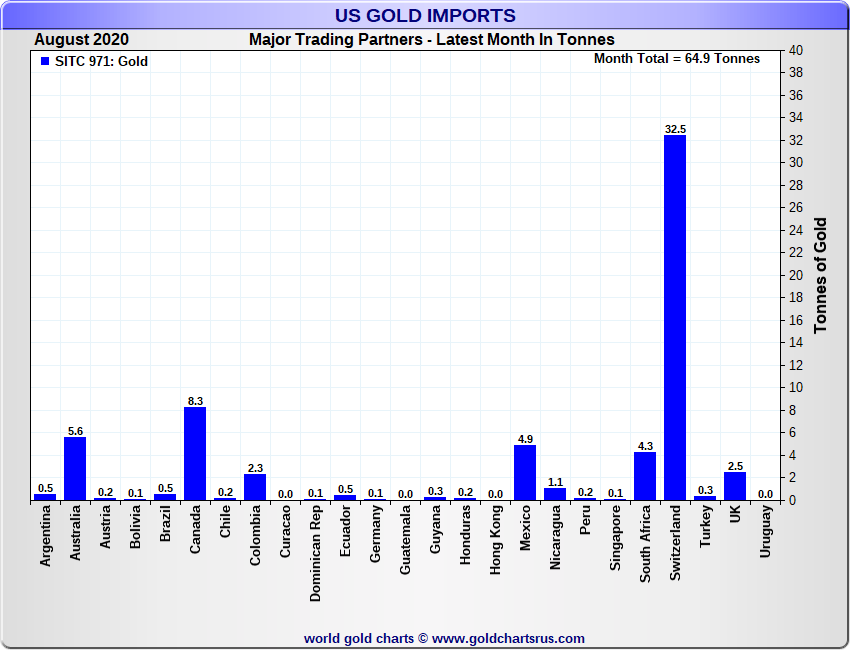Select the Mexico bar at 4.9 tonnes
The height and width of the screenshot is (650, 850).
pos(525,472)
